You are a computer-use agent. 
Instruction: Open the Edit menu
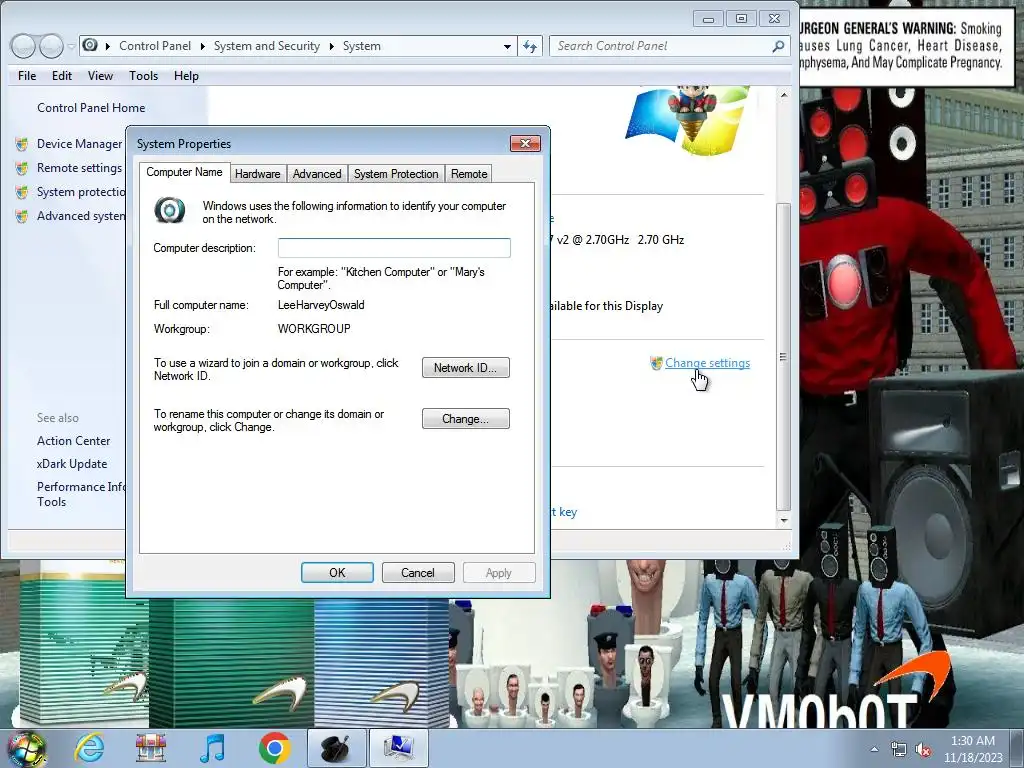click(x=62, y=76)
